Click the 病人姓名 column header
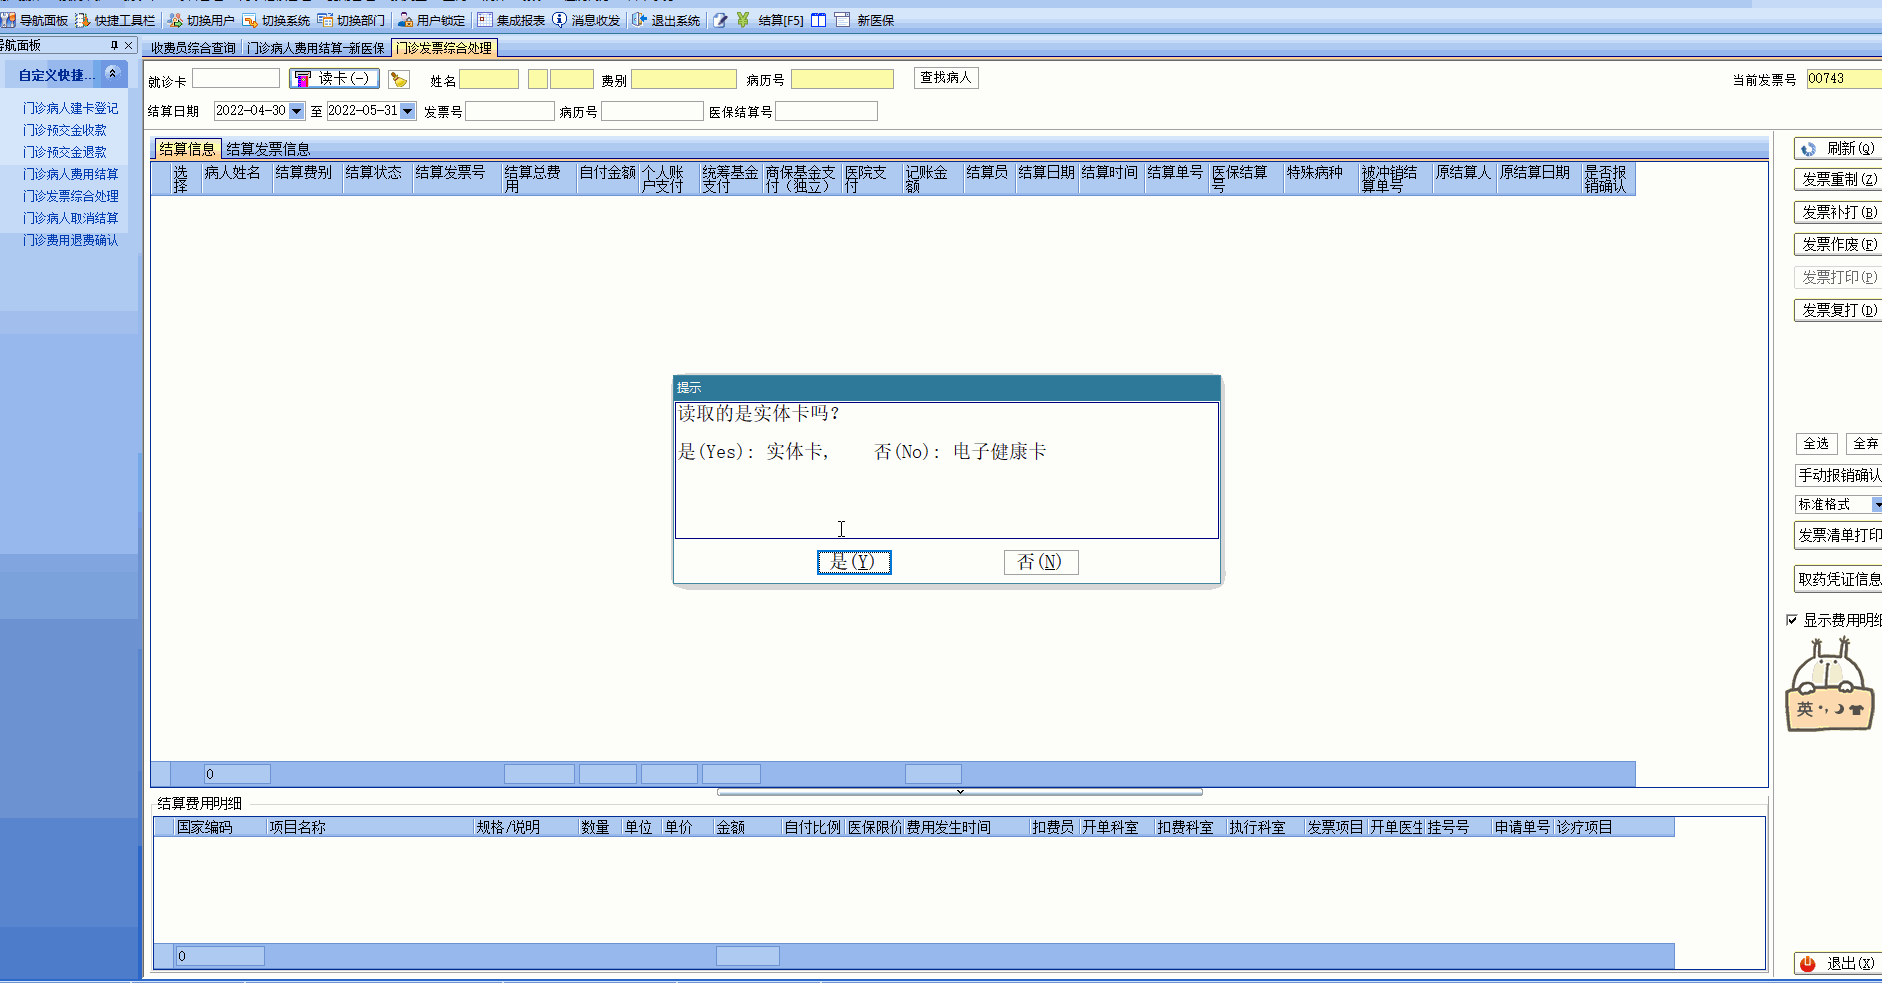The image size is (1882, 983). [x=237, y=179]
